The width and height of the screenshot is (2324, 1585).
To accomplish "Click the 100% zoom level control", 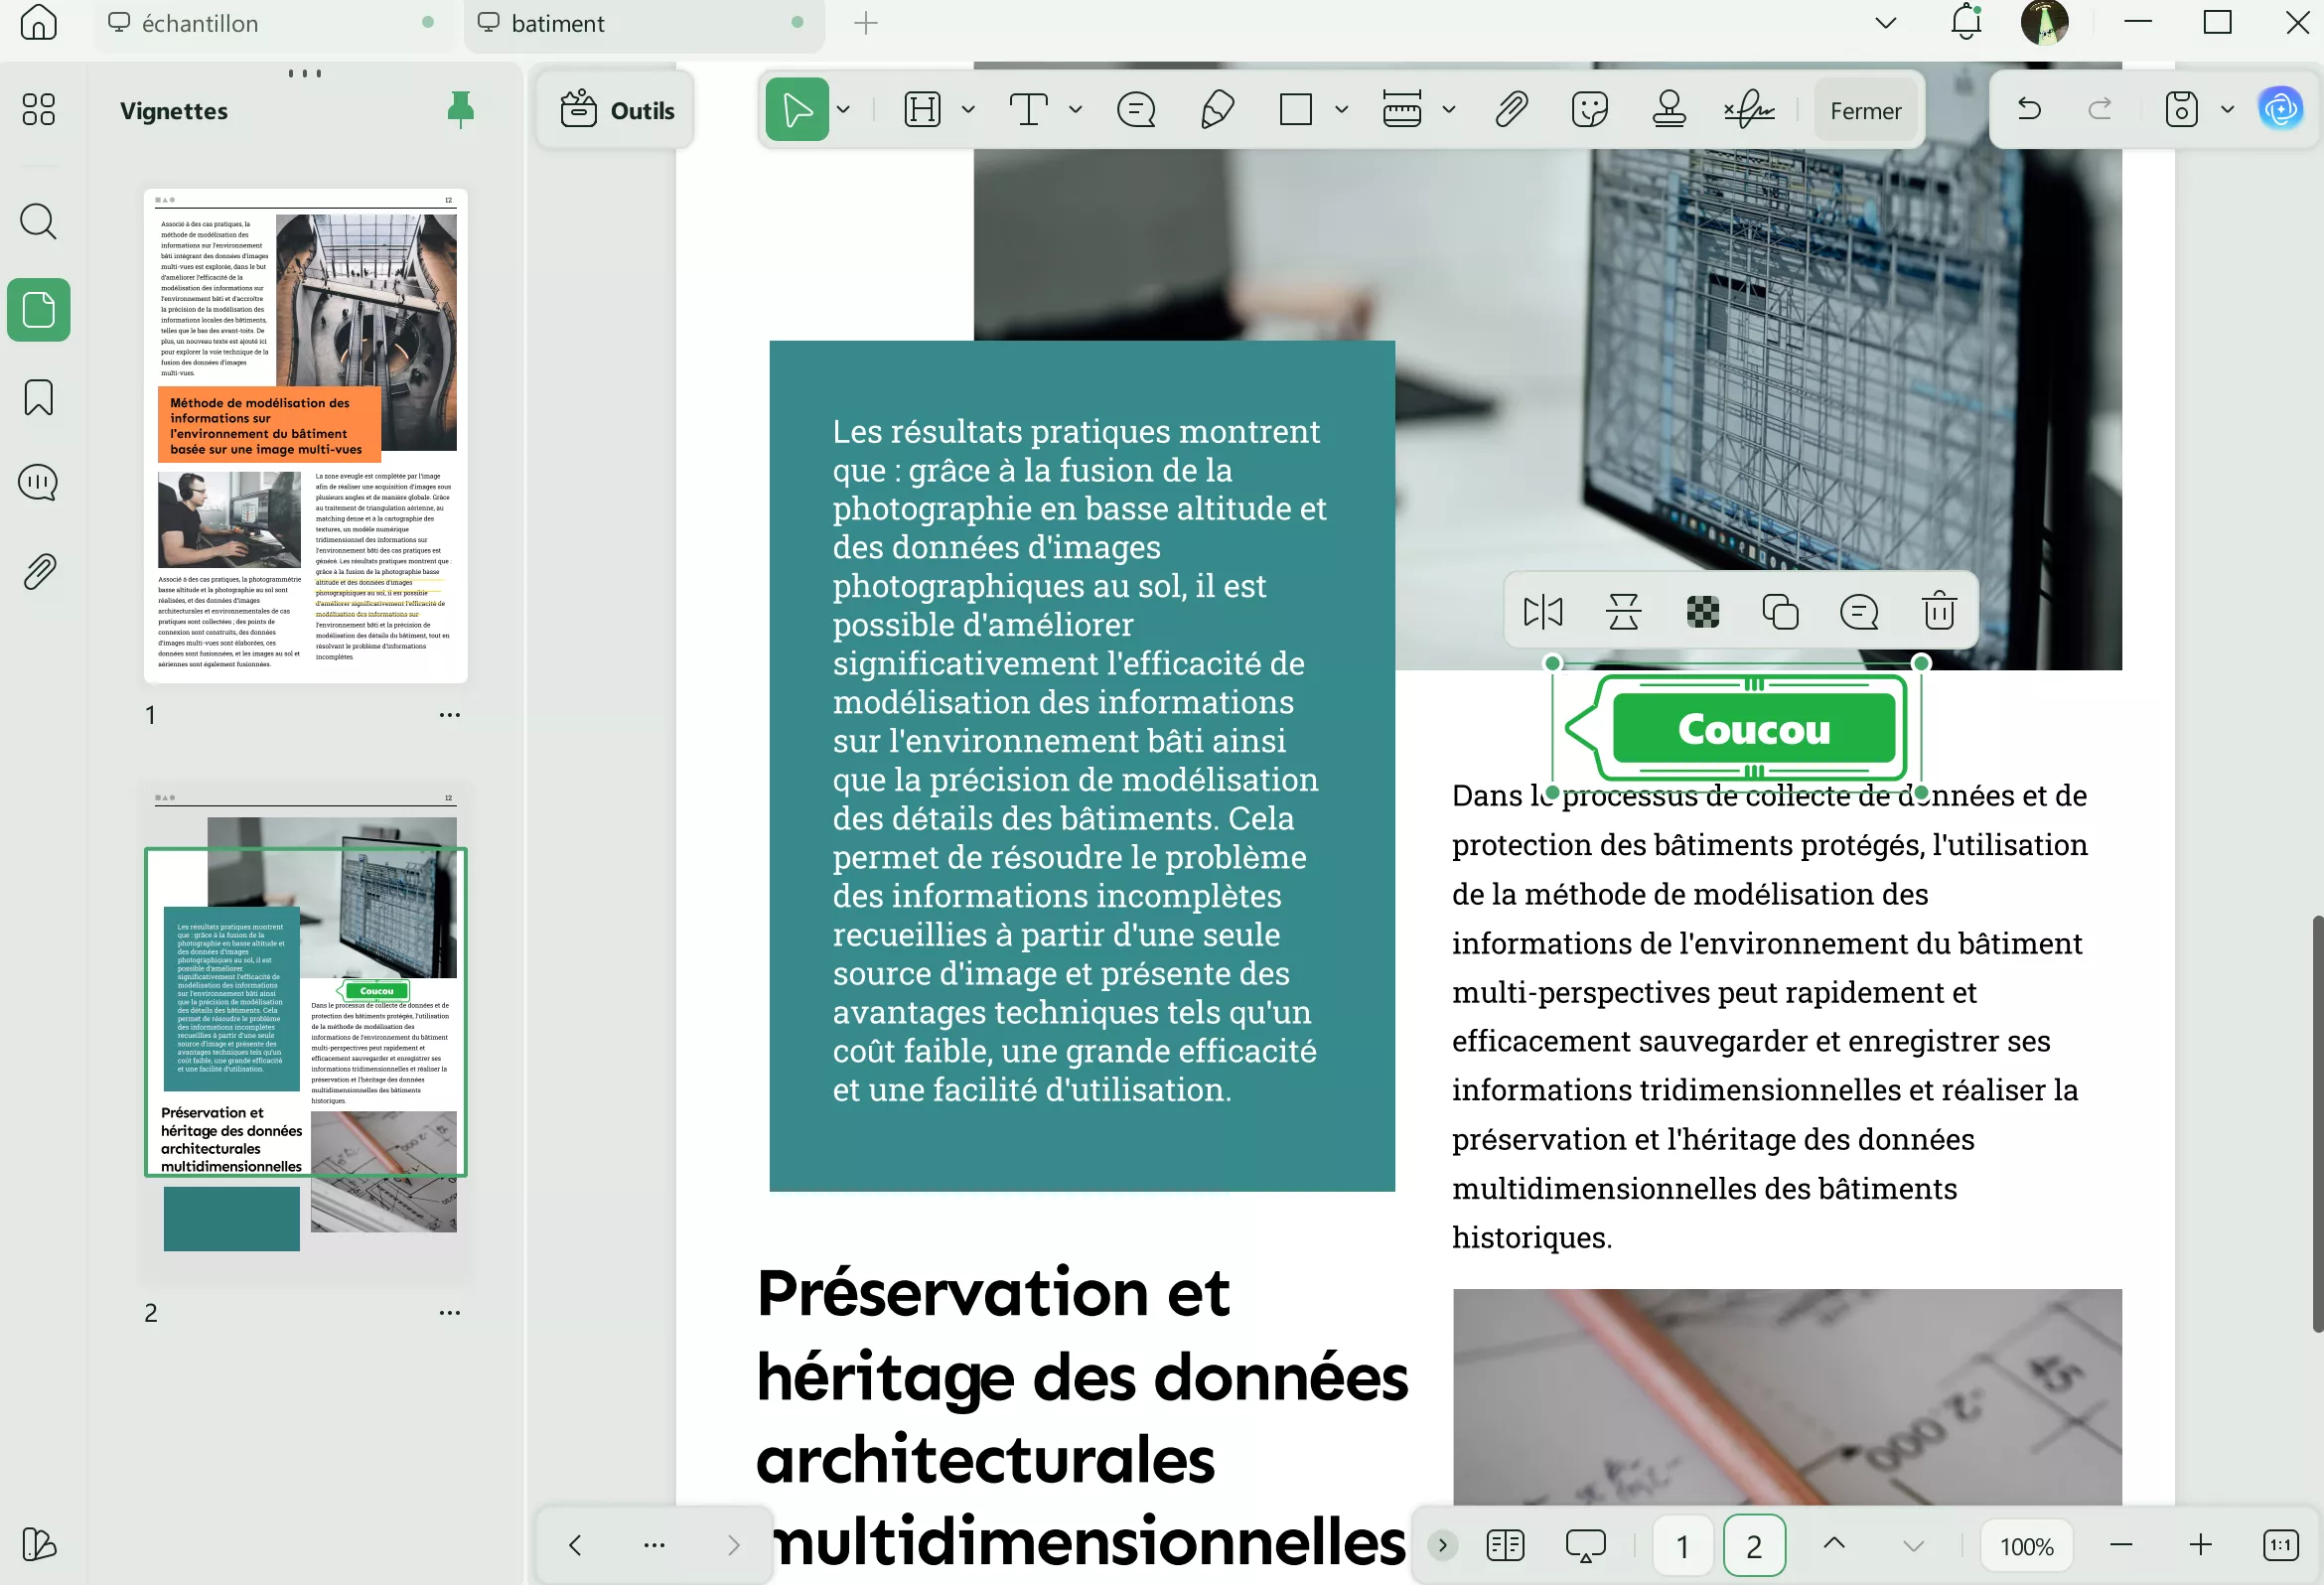I will point(2026,1545).
